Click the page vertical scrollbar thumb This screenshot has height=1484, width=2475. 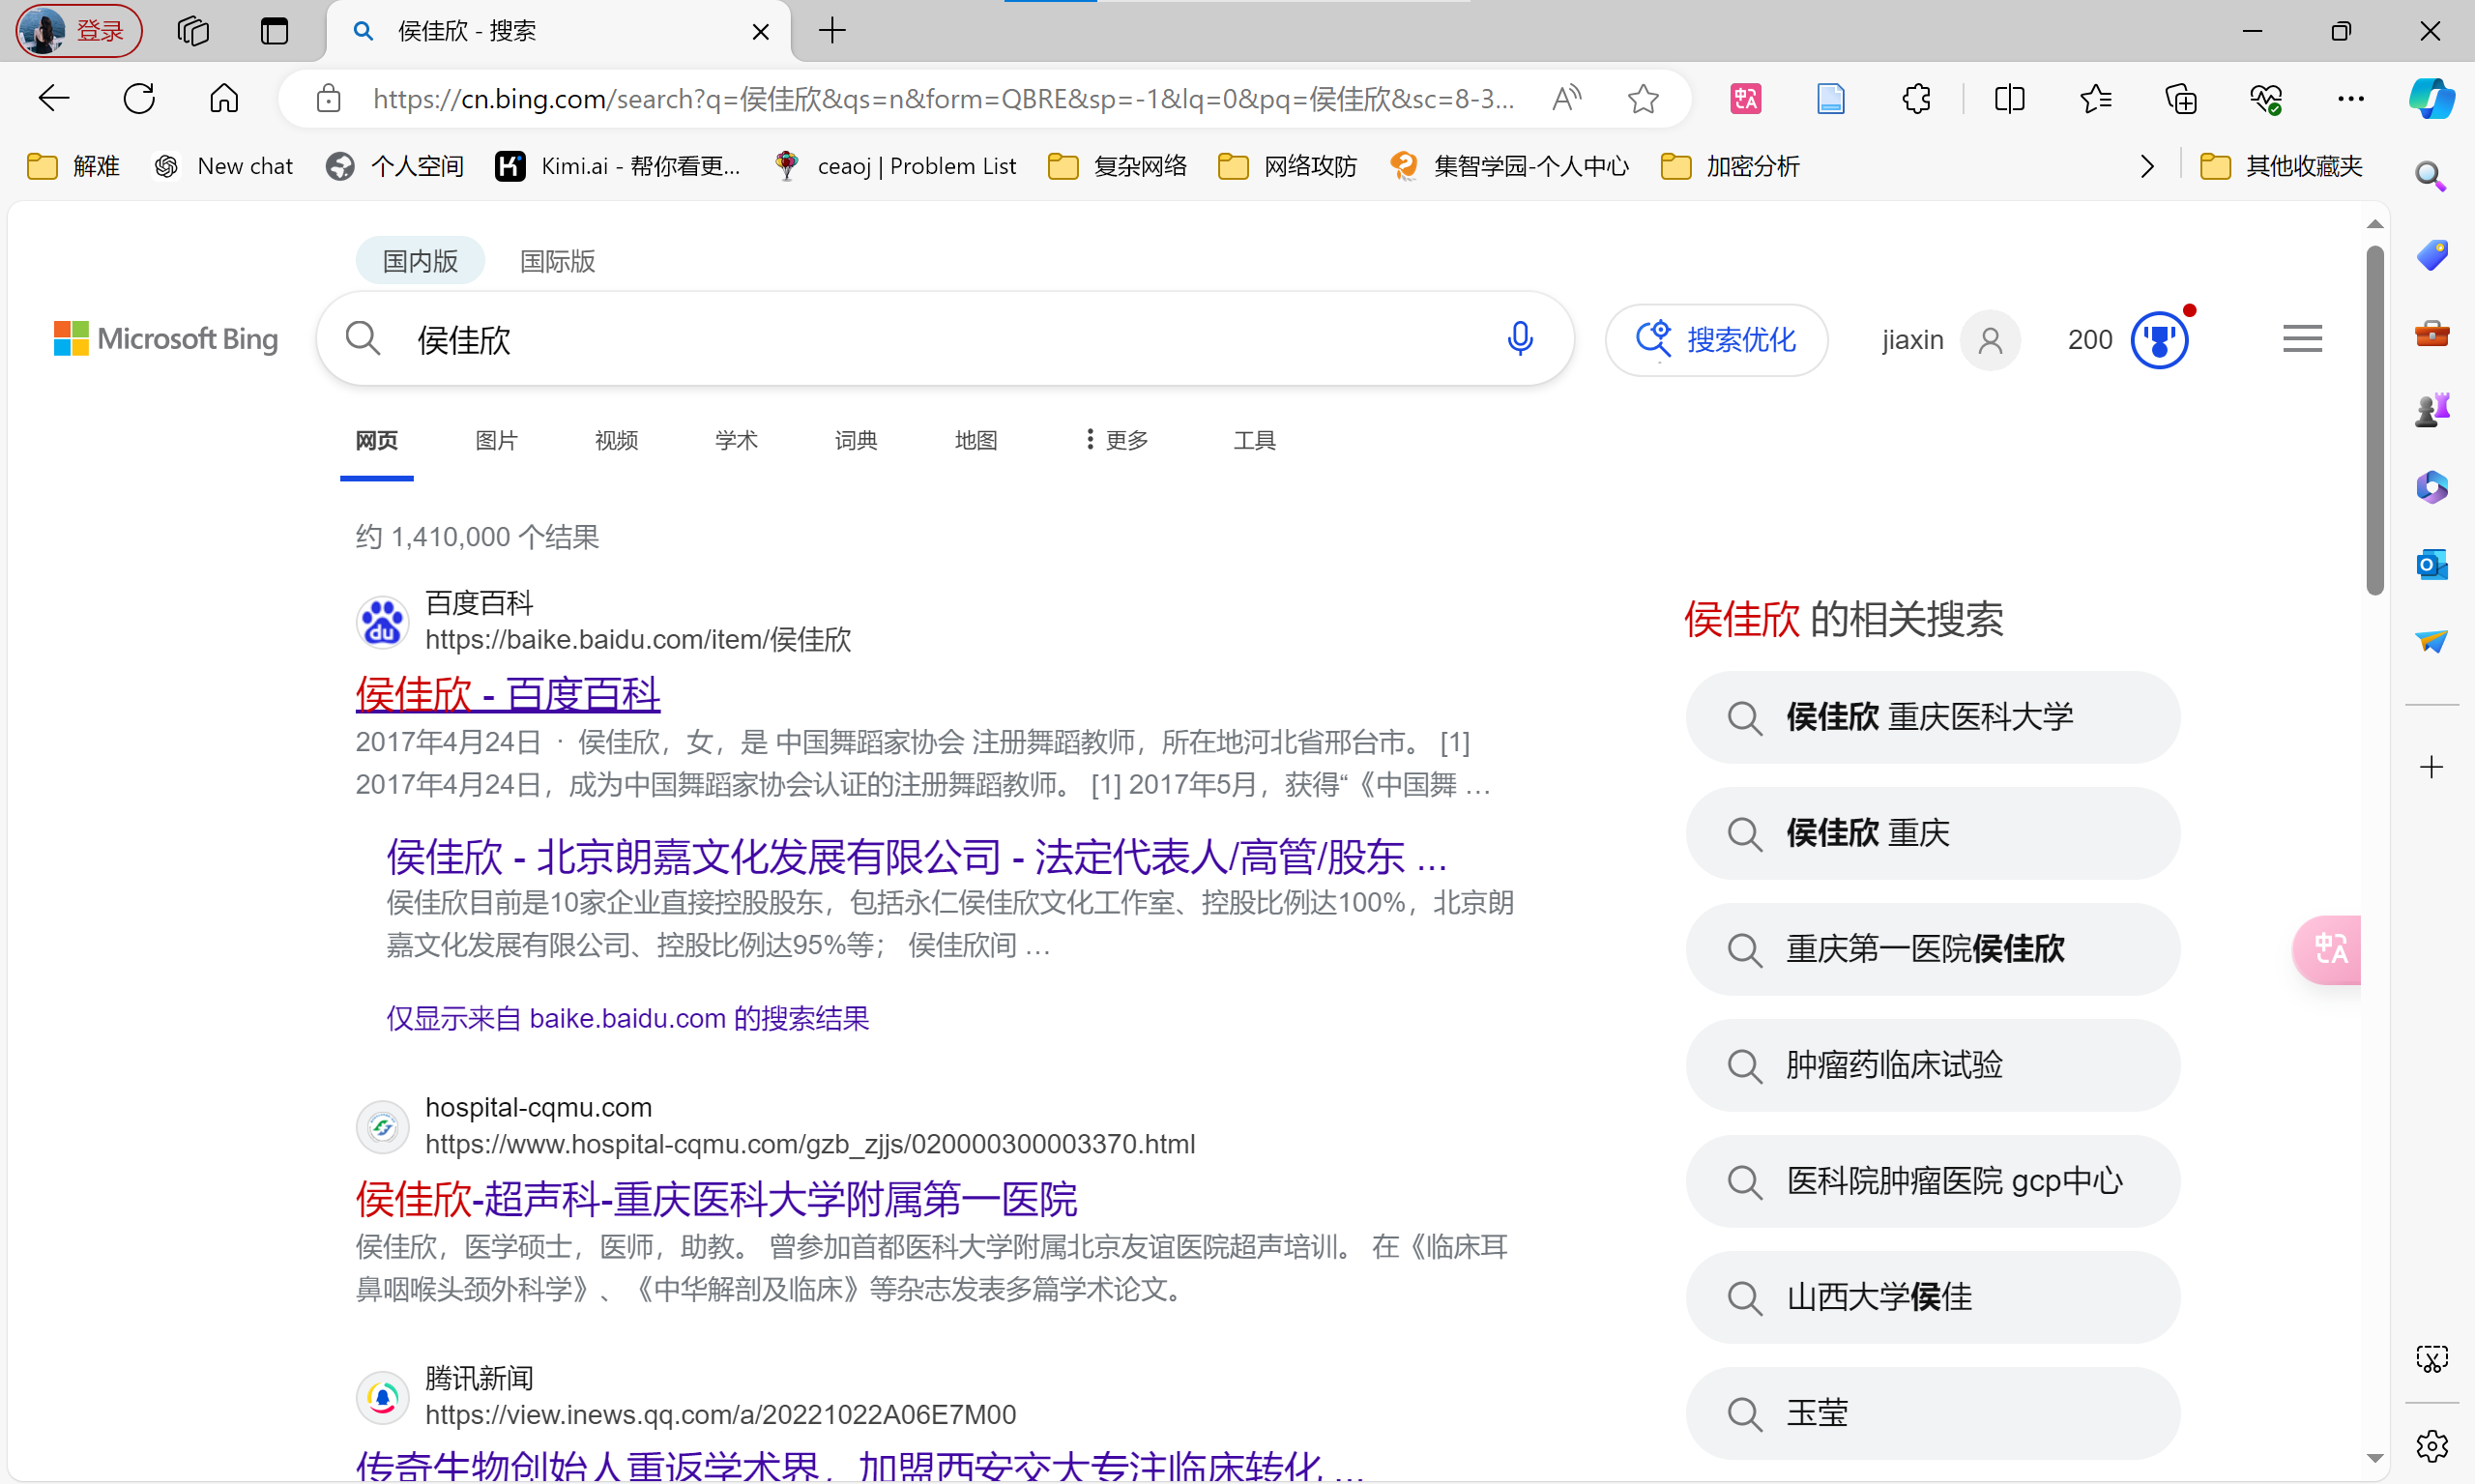click(2375, 420)
